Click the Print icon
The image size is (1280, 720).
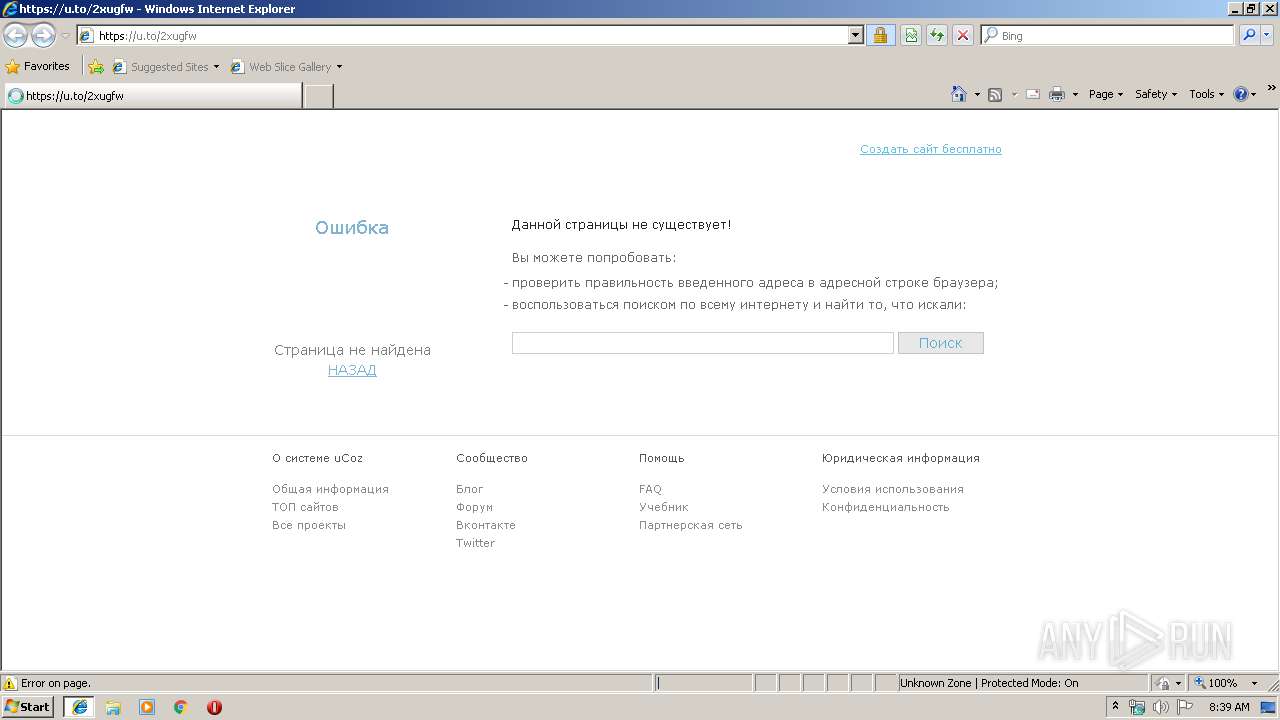(1057, 94)
